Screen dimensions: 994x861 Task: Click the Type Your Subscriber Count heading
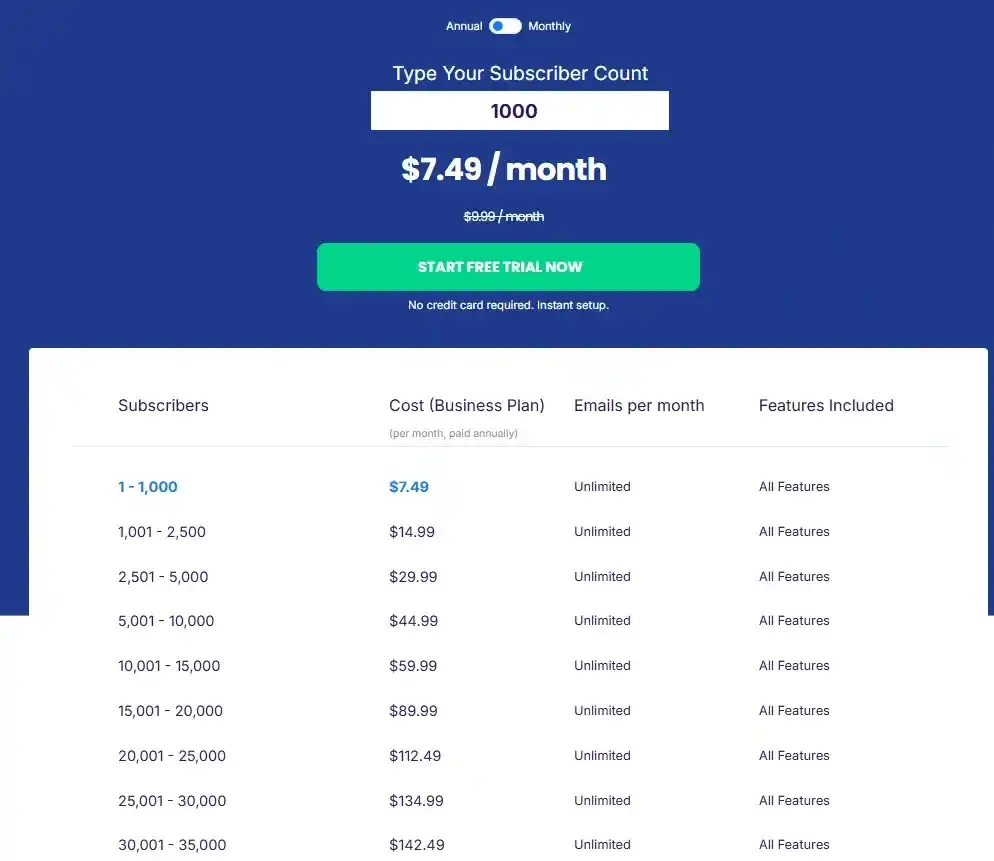(x=519, y=73)
